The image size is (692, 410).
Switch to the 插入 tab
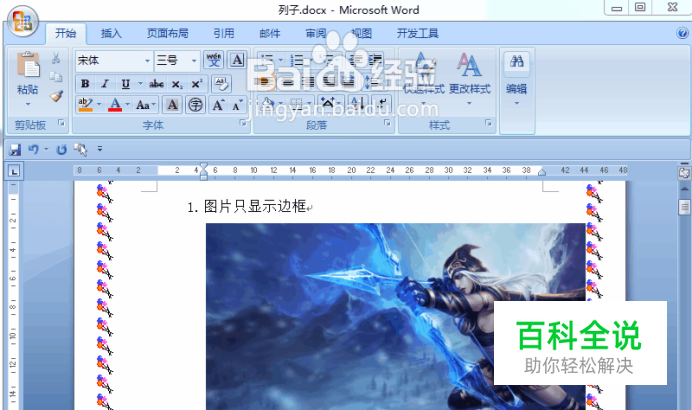[111, 34]
